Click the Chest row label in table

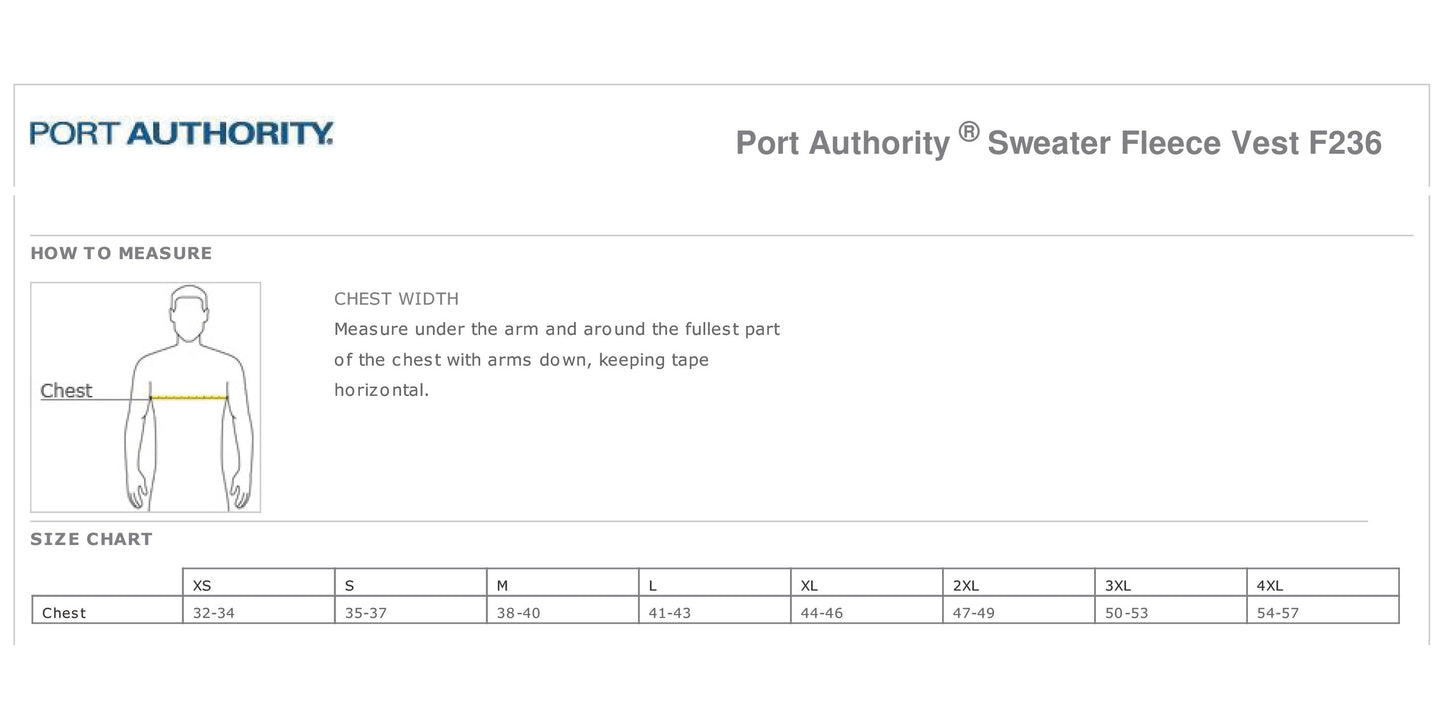pyautogui.click(x=64, y=613)
